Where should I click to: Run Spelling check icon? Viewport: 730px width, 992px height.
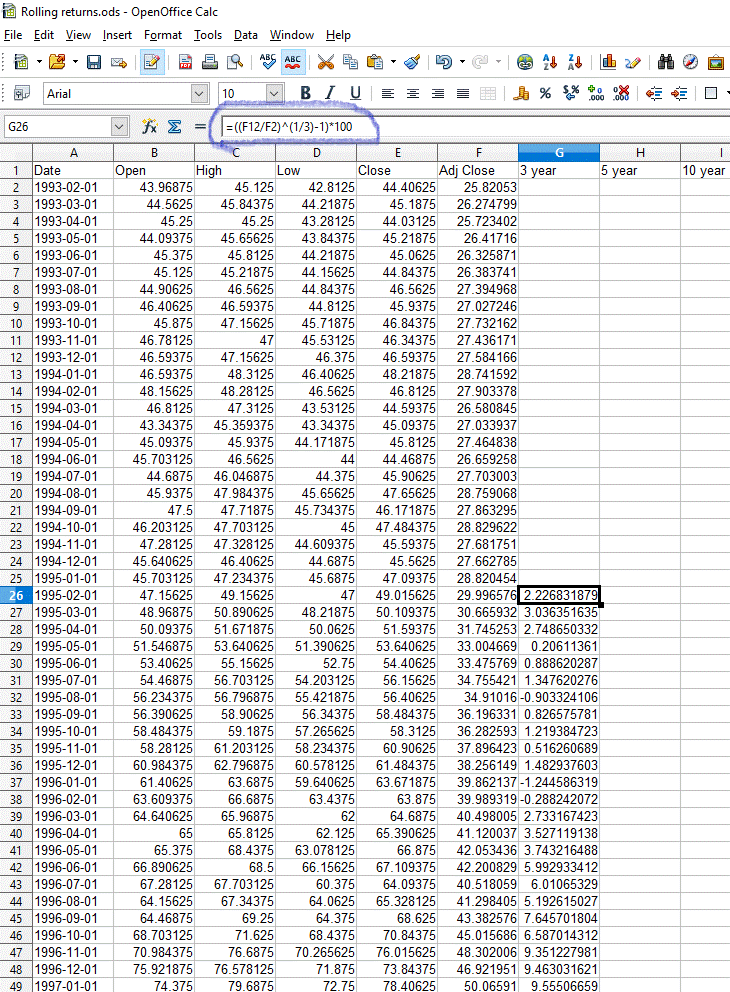tap(268, 61)
